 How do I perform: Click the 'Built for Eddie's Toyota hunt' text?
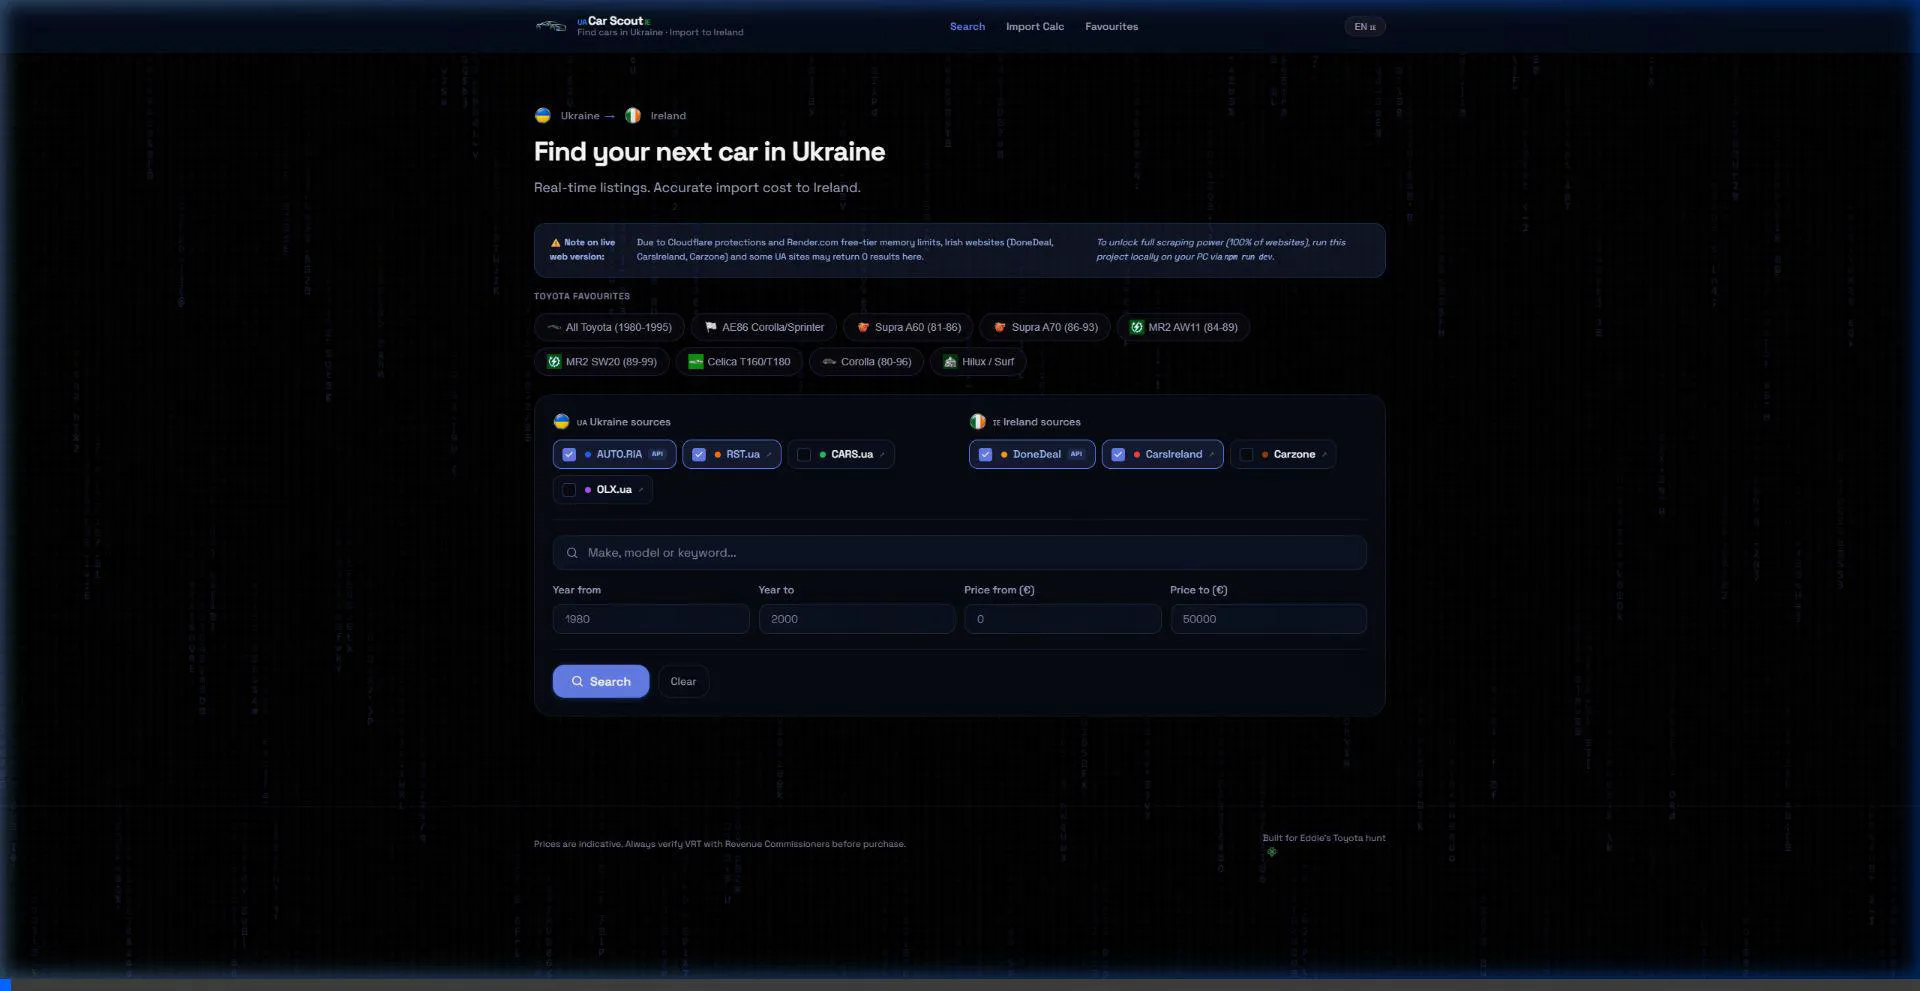1324,838
